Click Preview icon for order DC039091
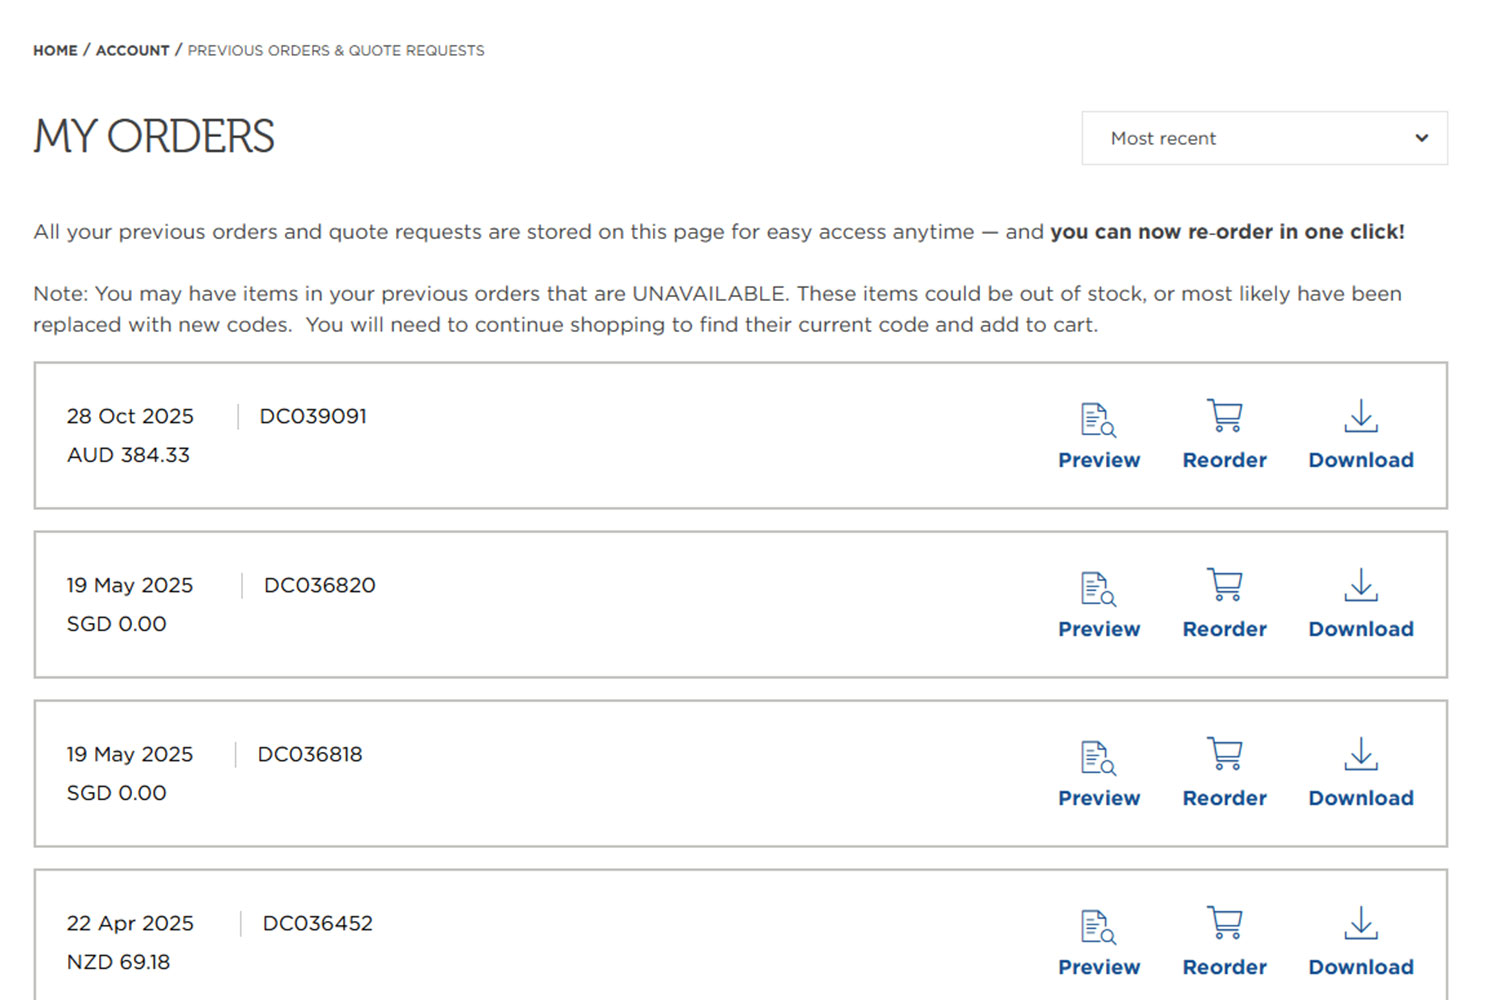The image size is (1500, 1000). pyautogui.click(x=1098, y=419)
